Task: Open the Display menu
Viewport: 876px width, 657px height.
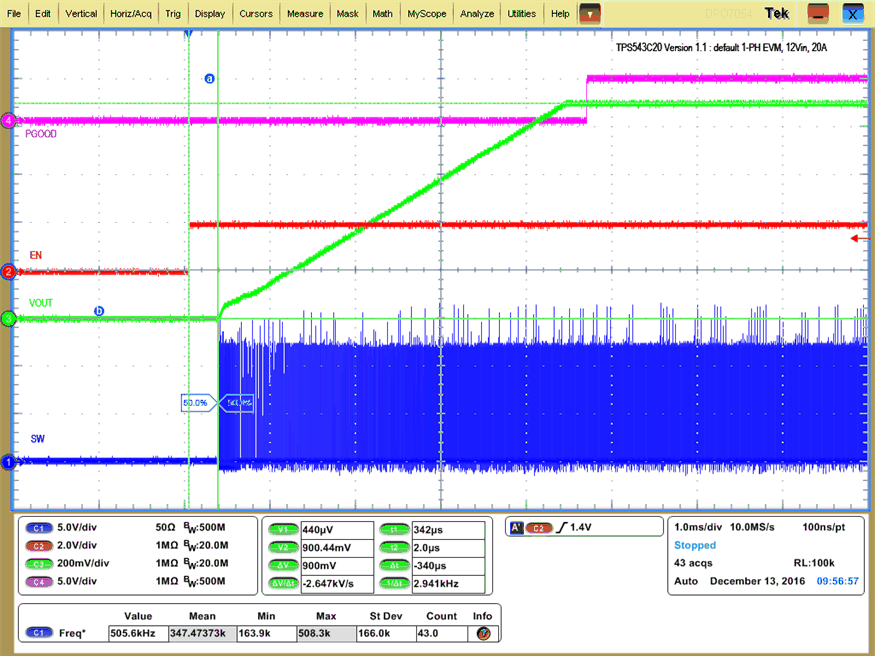Action: point(210,13)
